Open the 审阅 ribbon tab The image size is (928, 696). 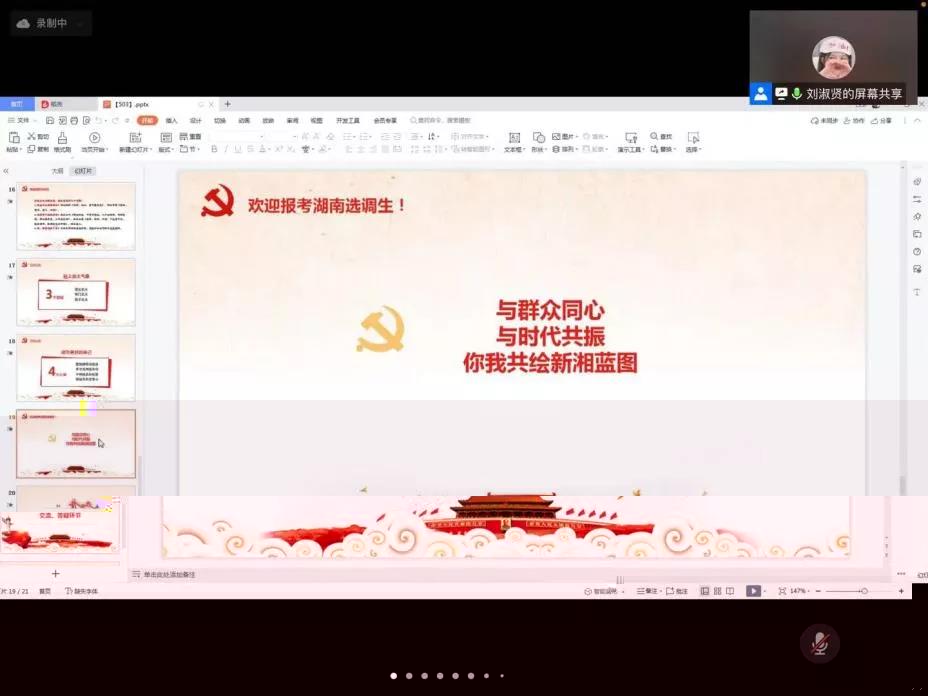click(x=292, y=121)
